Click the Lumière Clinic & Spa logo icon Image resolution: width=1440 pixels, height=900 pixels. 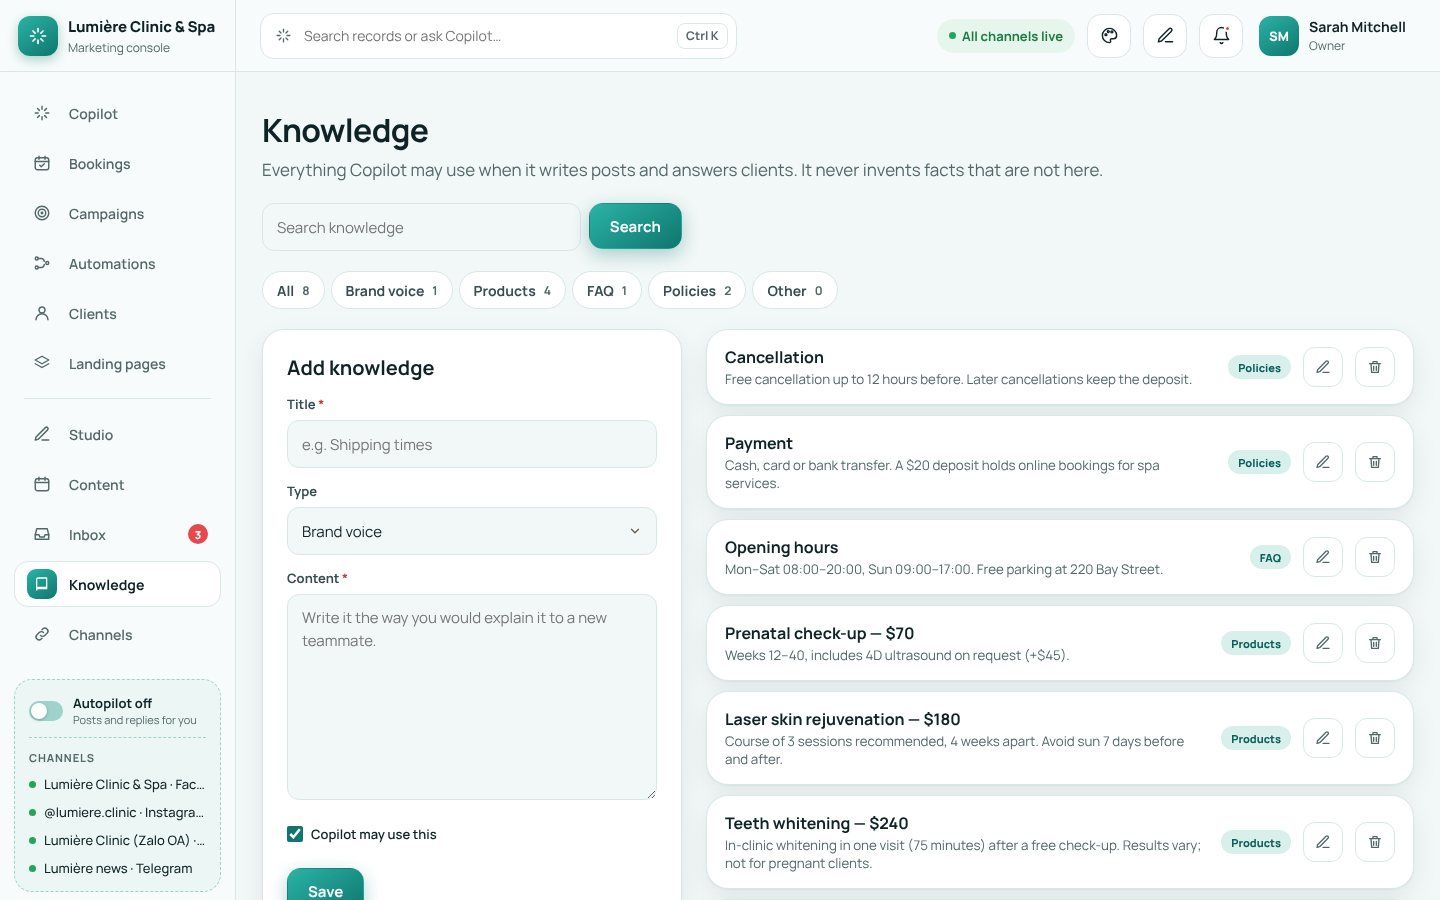pyautogui.click(x=38, y=36)
